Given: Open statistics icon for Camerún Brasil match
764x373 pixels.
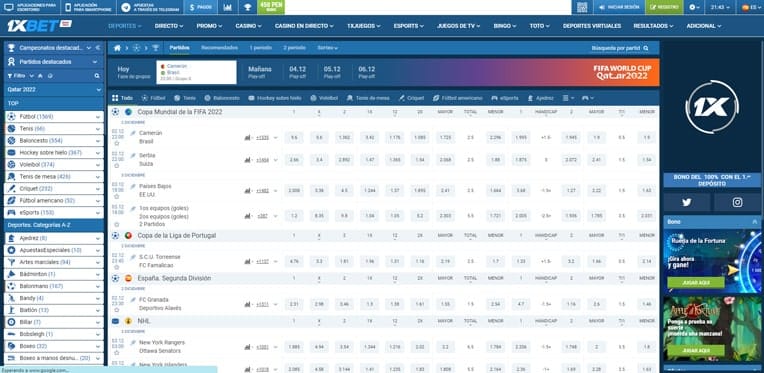Looking at the screenshot, I should click(x=248, y=138).
